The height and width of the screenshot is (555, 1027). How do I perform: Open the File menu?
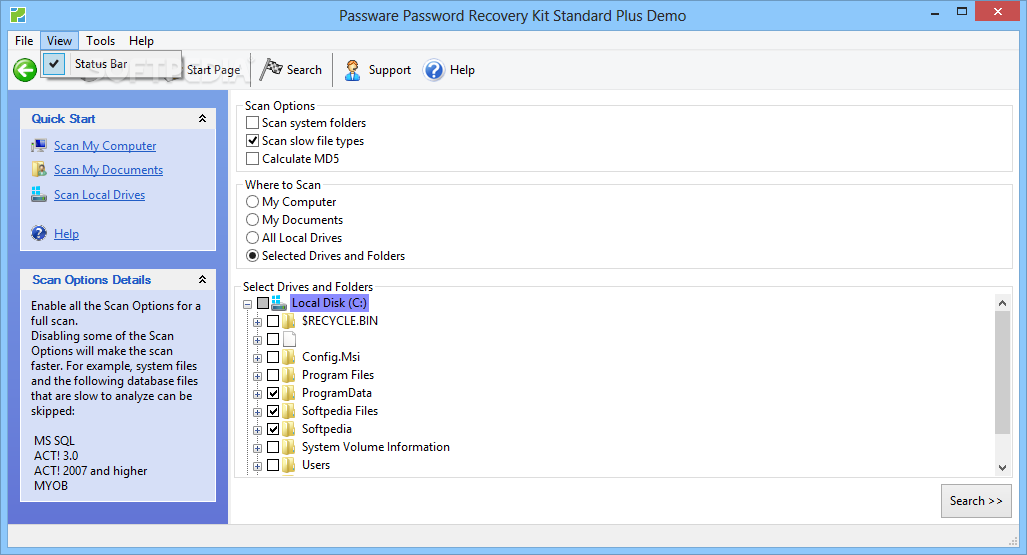[x=24, y=41]
